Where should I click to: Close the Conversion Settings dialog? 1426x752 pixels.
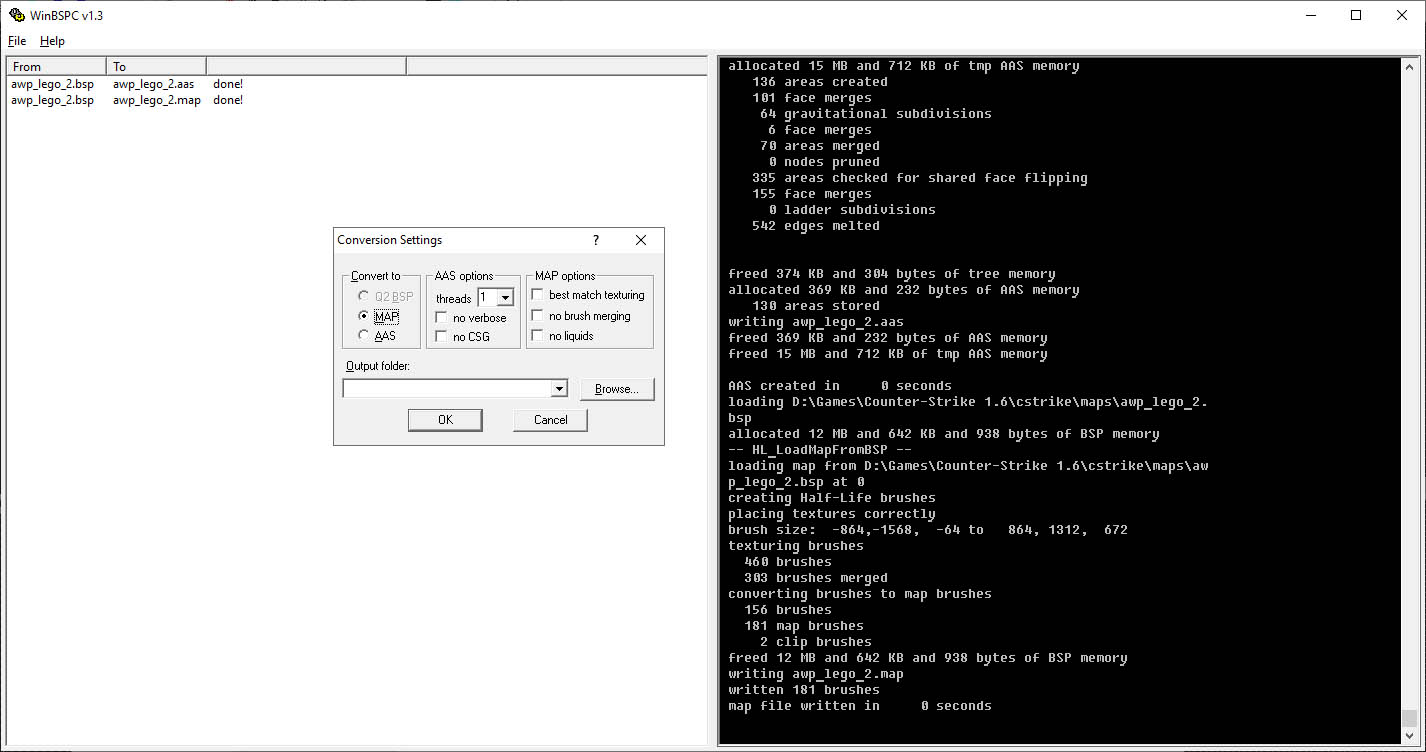tap(641, 240)
